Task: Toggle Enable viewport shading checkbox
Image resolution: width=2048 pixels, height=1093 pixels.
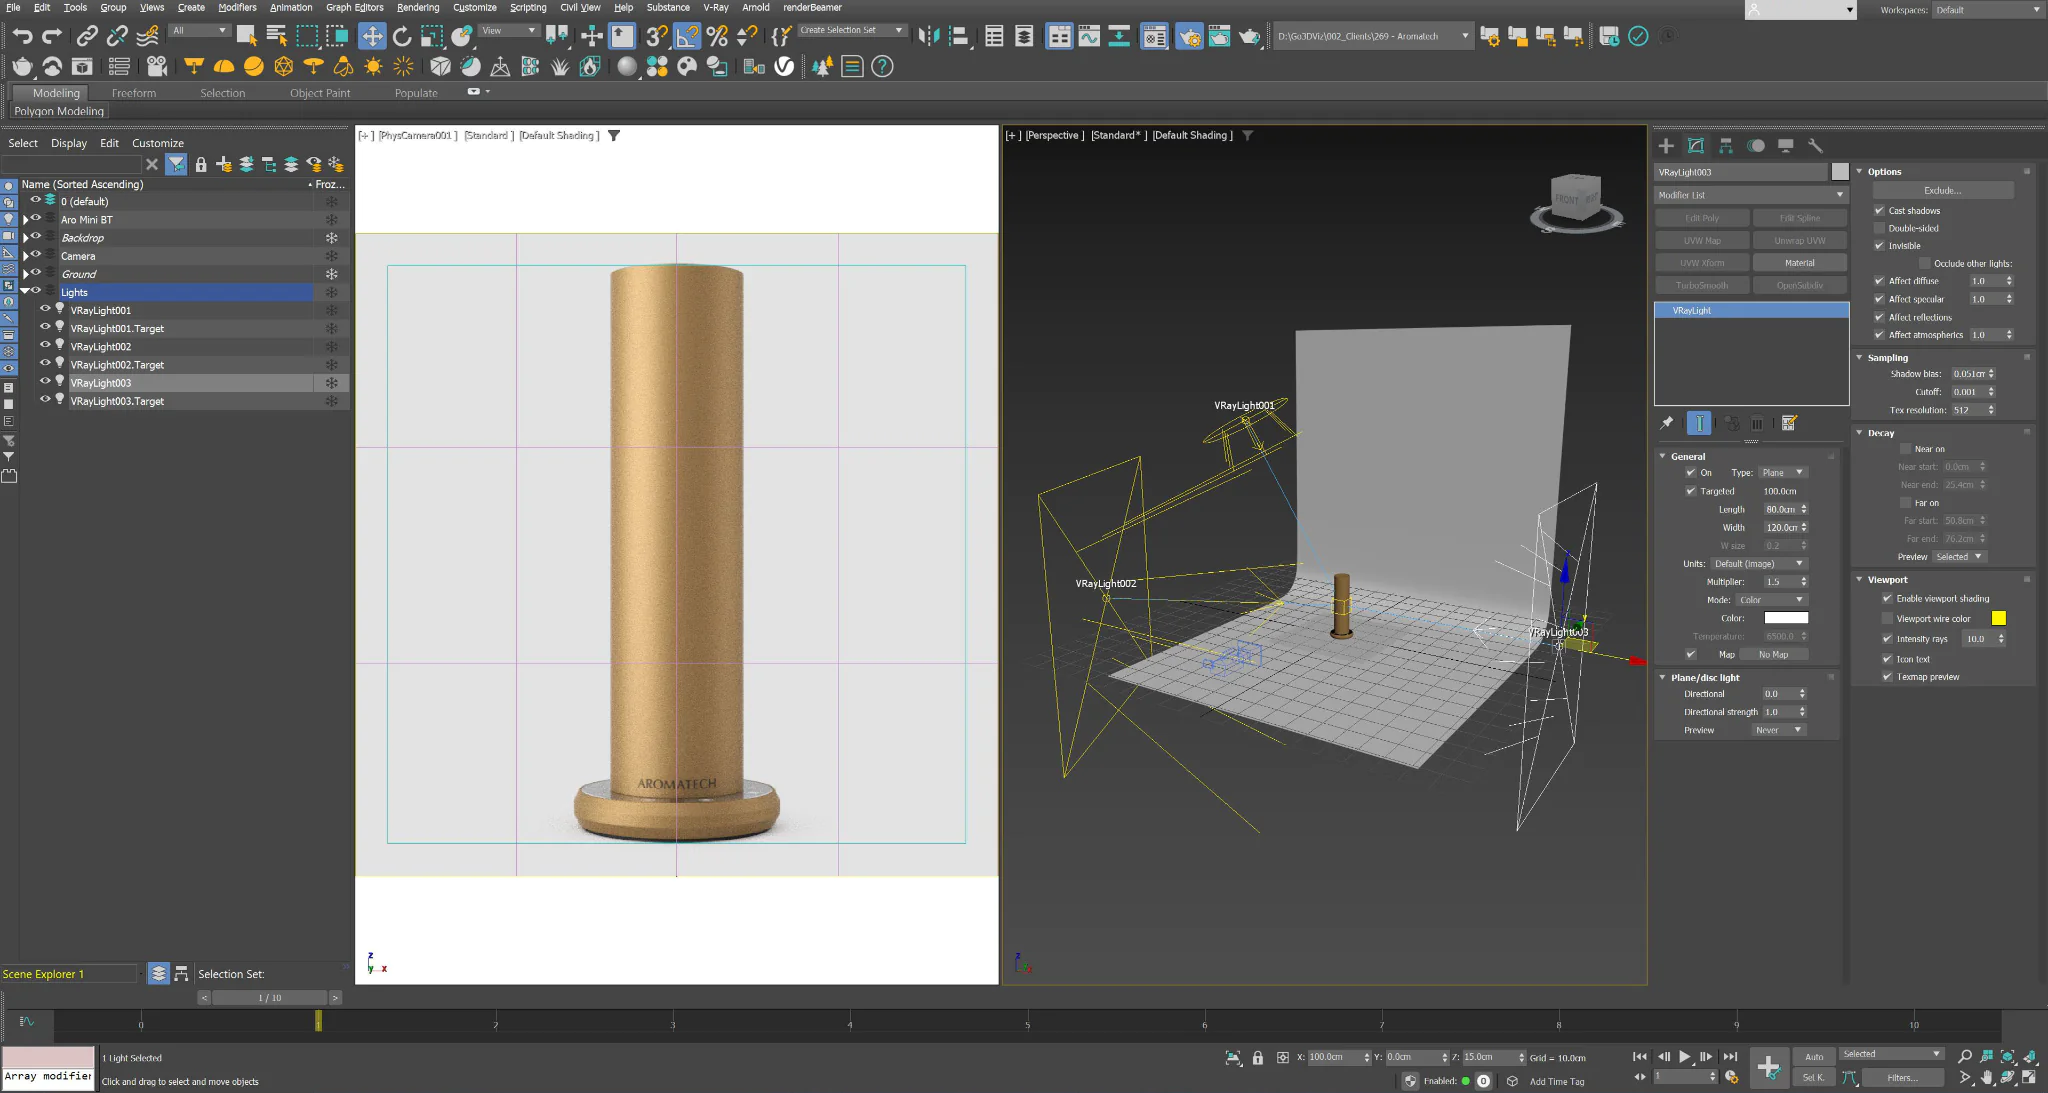Action: (x=1887, y=599)
